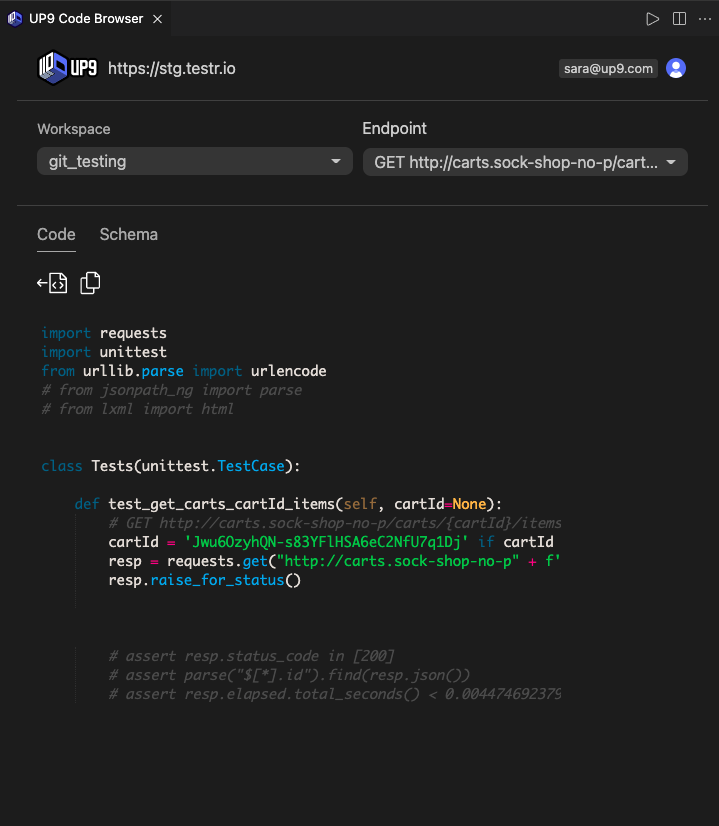This screenshot has width=719, height=826.
Task: Open the user avatar profile icon
Action: pos(676,68)
